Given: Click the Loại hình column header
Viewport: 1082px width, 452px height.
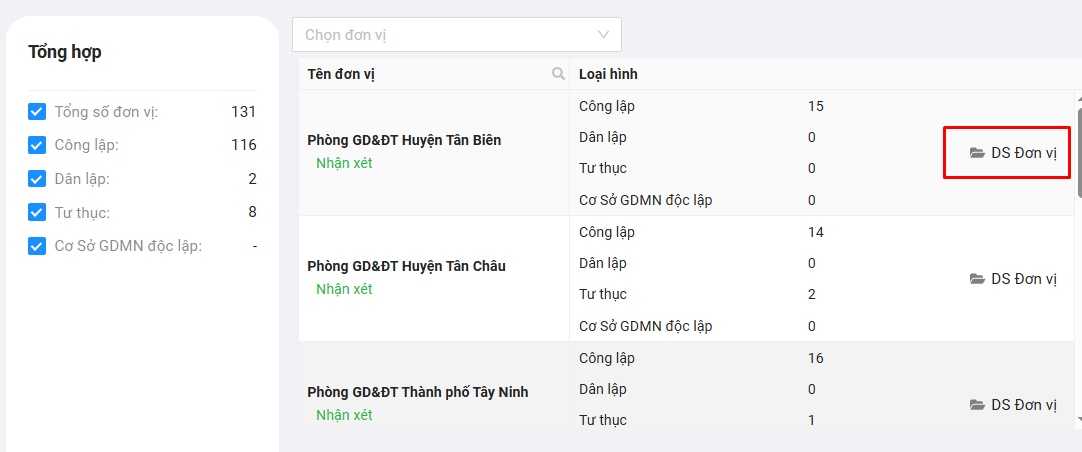Looking at the screenshot, I should point(608,74).
